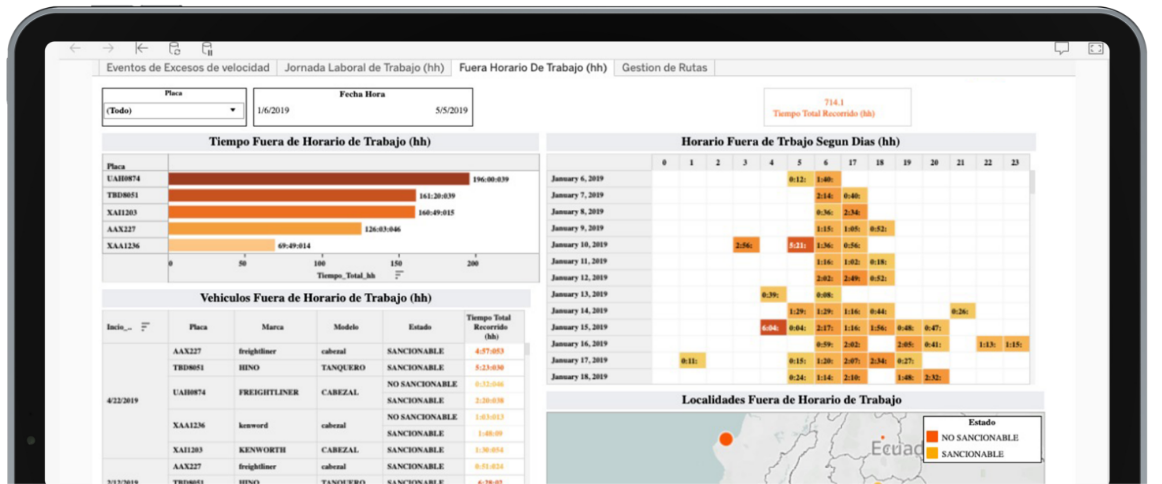Select the UAH0874 bar in the chart
Viewport: 1162px width, 484px height.
click(318, 179)
